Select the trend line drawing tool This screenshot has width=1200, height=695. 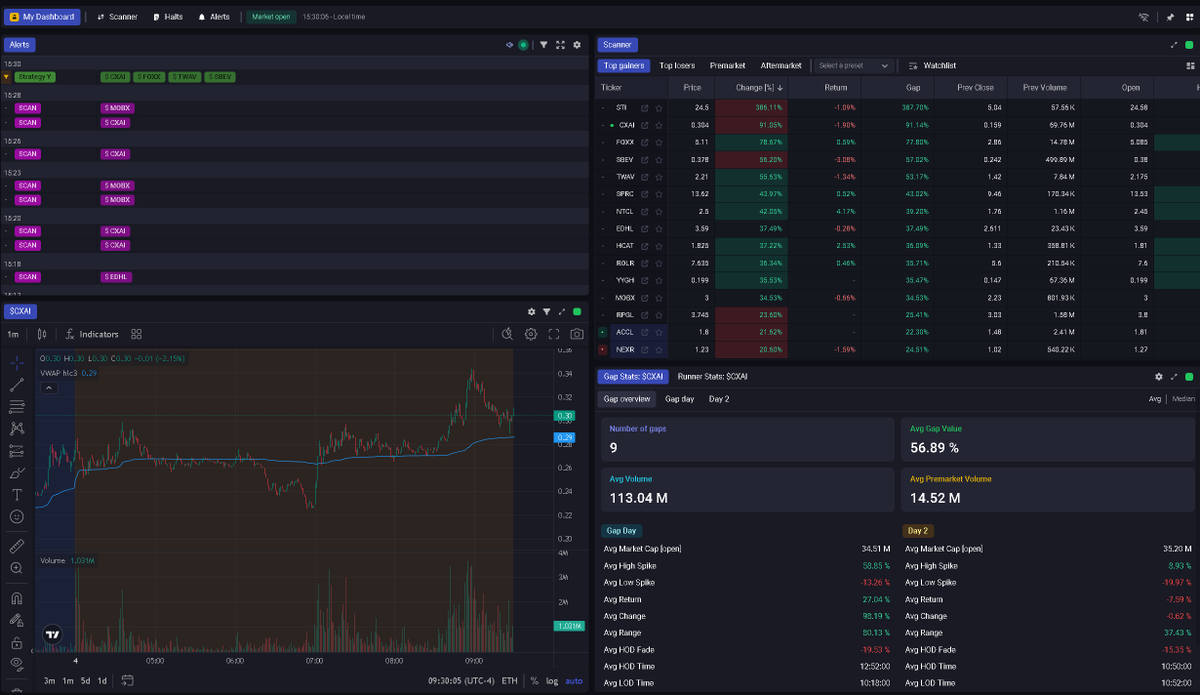click(17, 384)
